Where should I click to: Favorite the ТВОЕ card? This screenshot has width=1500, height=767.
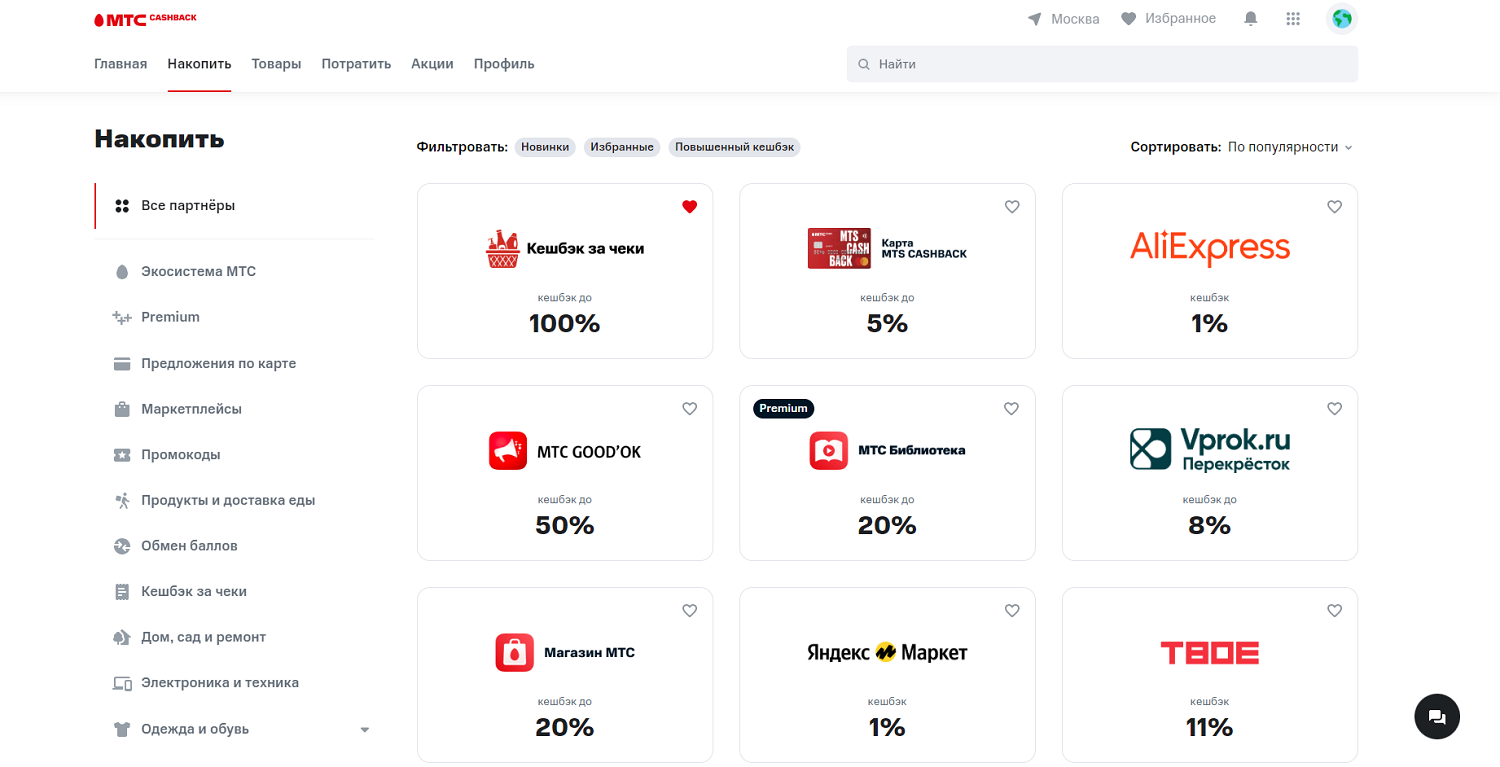(1334, 611)
